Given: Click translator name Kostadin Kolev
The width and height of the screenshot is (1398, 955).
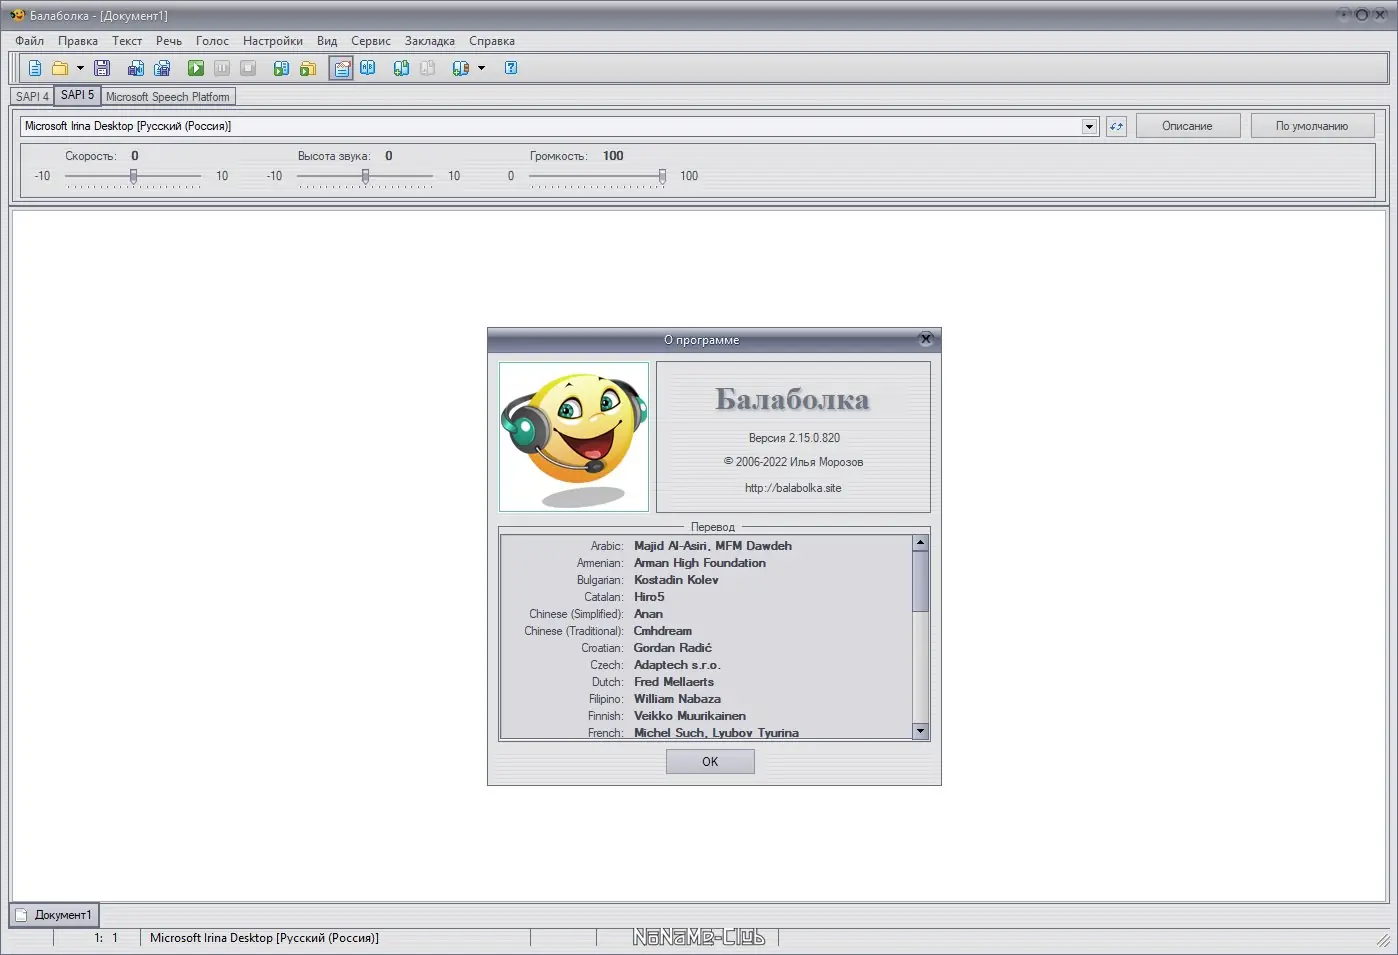Looking at the screenshot, I should (x=676, y=580).
